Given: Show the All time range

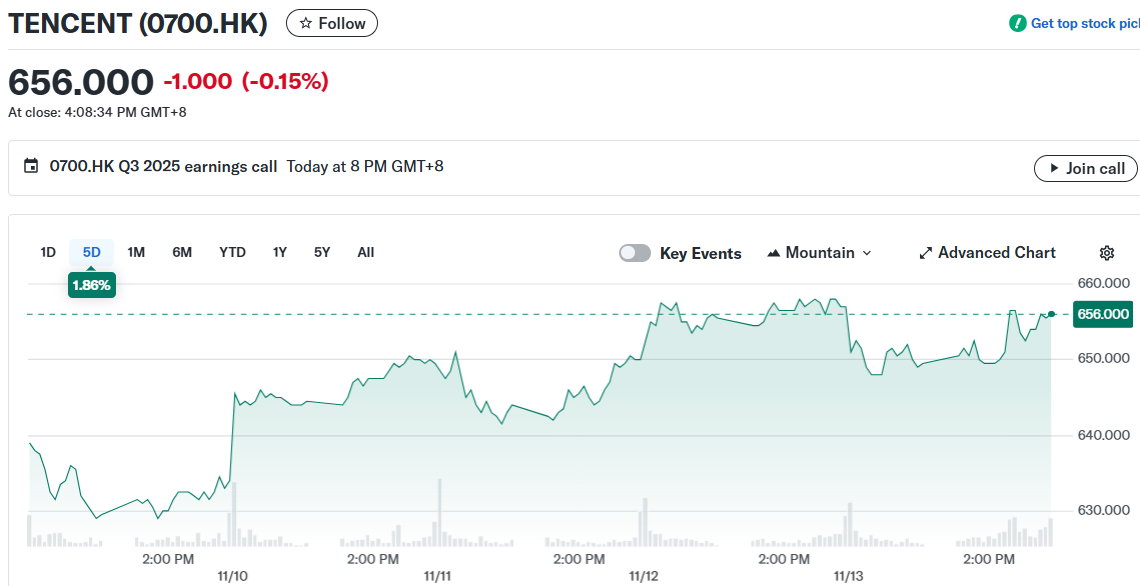Looking at the screenshot, I should coord(366,252).
